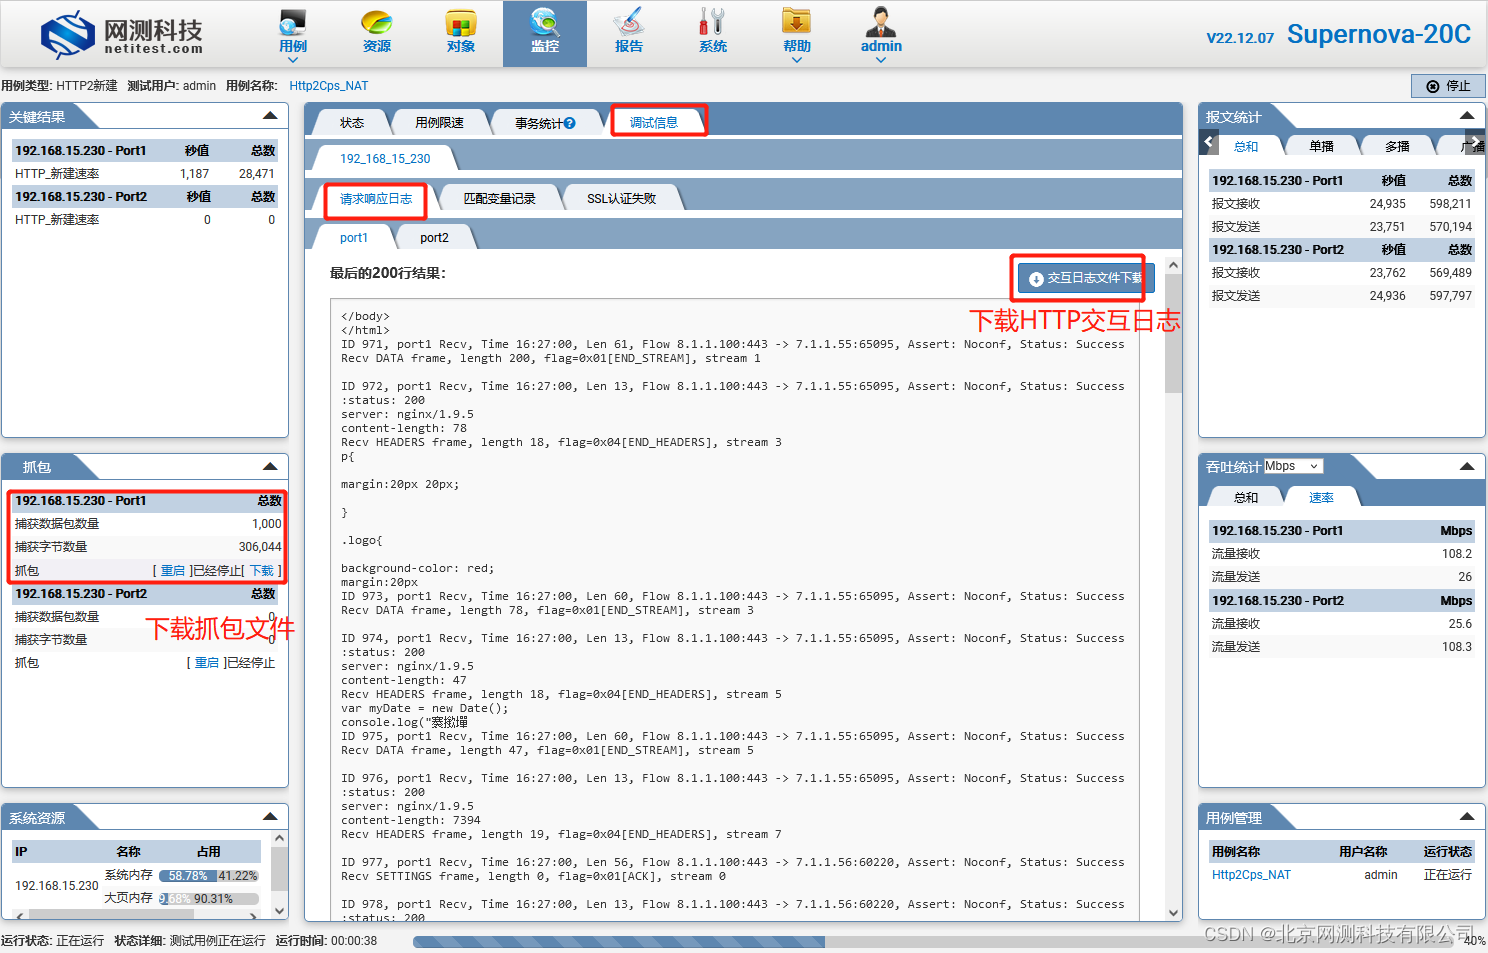1488x953 pixels.
Task: Collapse the 报文统计 panel
Action: pos(1467,116)
